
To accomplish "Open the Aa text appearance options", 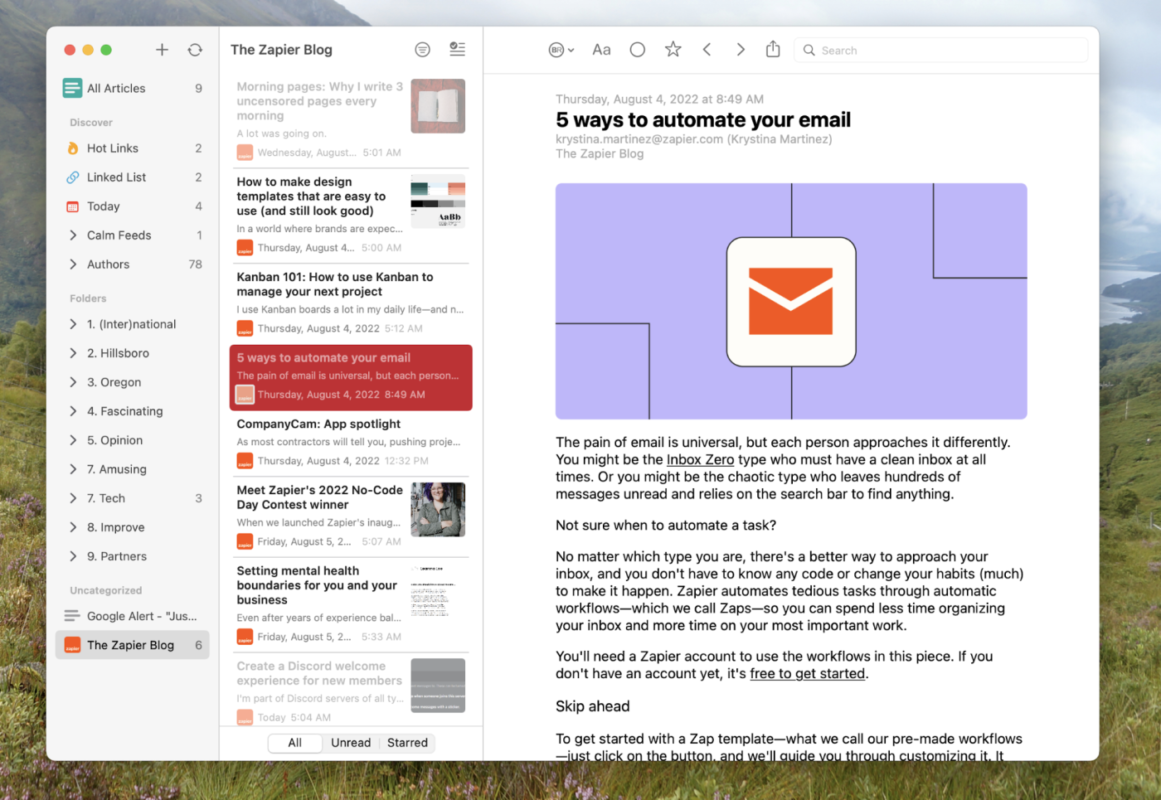I will tap(601, 50).
